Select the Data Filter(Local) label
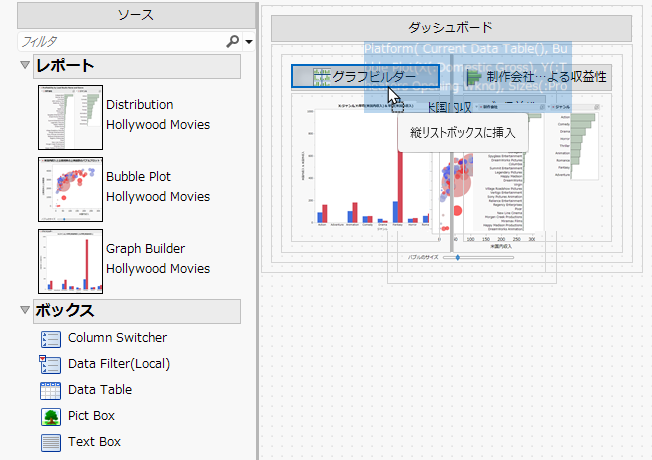 coord(119,364)
